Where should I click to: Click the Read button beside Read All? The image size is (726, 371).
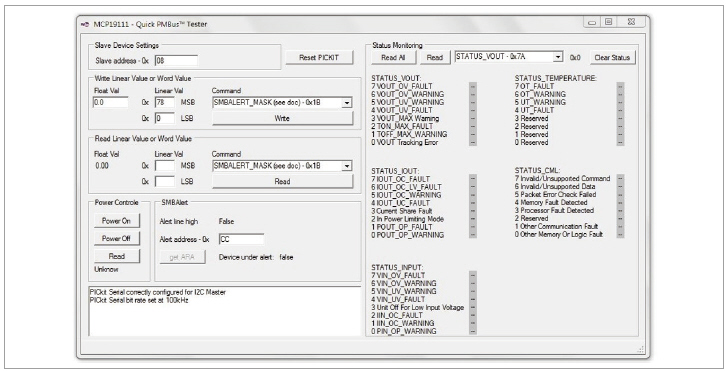[x=434, y=57]
